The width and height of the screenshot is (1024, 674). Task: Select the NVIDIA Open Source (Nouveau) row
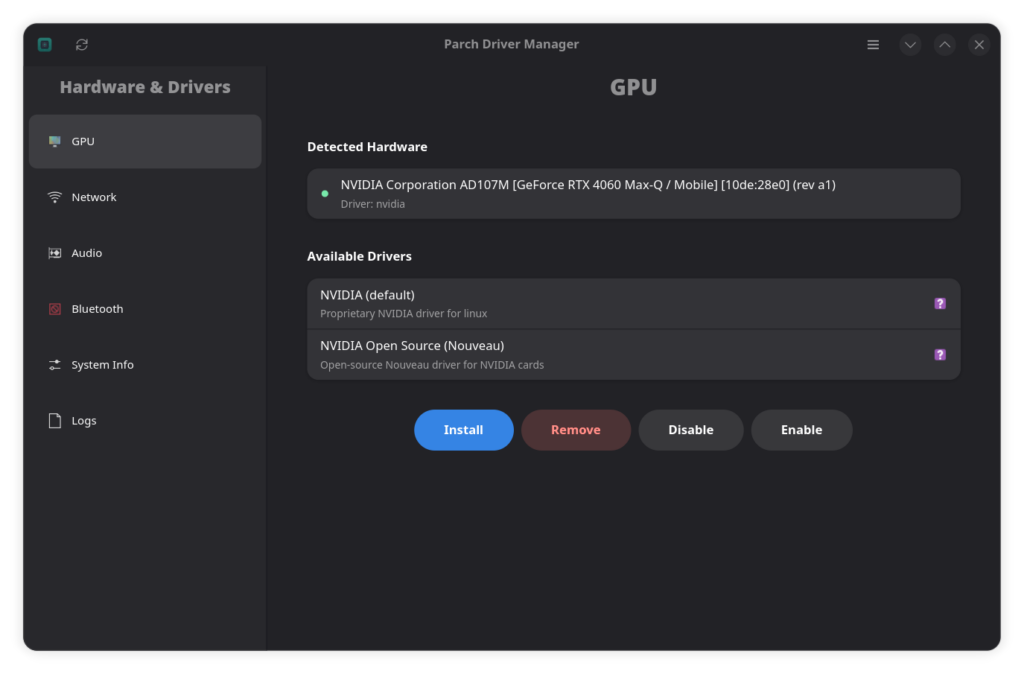[x=633, y=355]
